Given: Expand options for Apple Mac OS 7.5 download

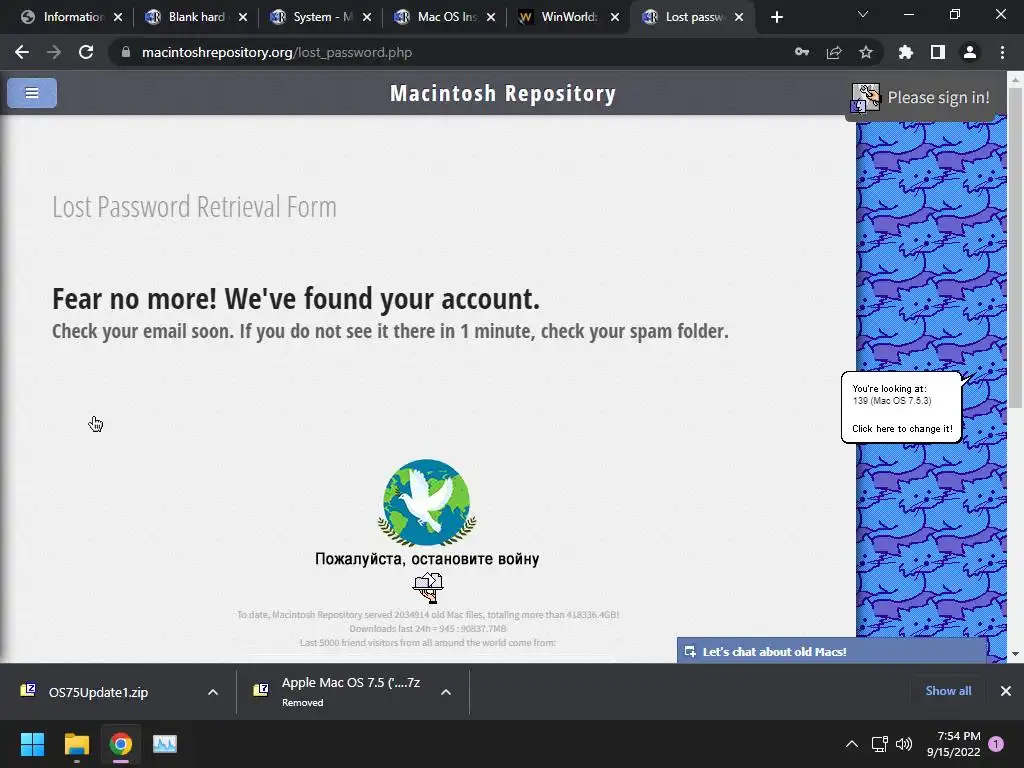Looking at the screenshot, I should pyautogui.click(x=446, y=692).
